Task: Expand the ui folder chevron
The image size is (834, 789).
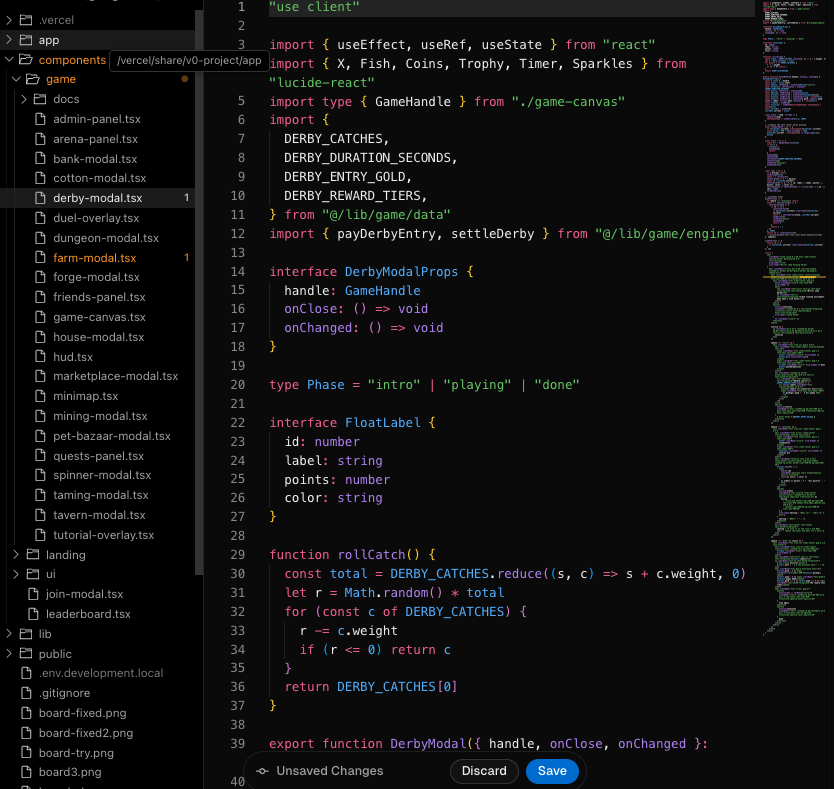Action: click(x=16, y=574)
